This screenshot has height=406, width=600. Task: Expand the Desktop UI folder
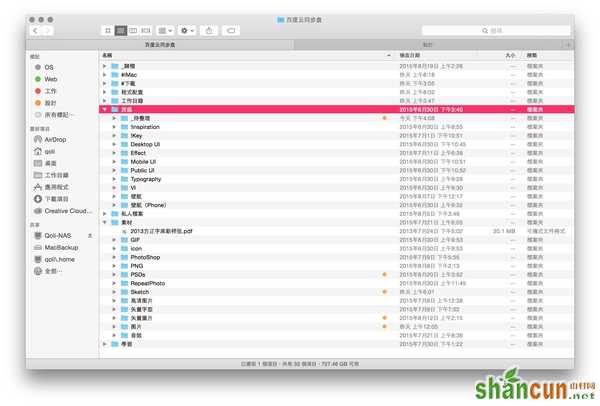click(x=114, y=144)
